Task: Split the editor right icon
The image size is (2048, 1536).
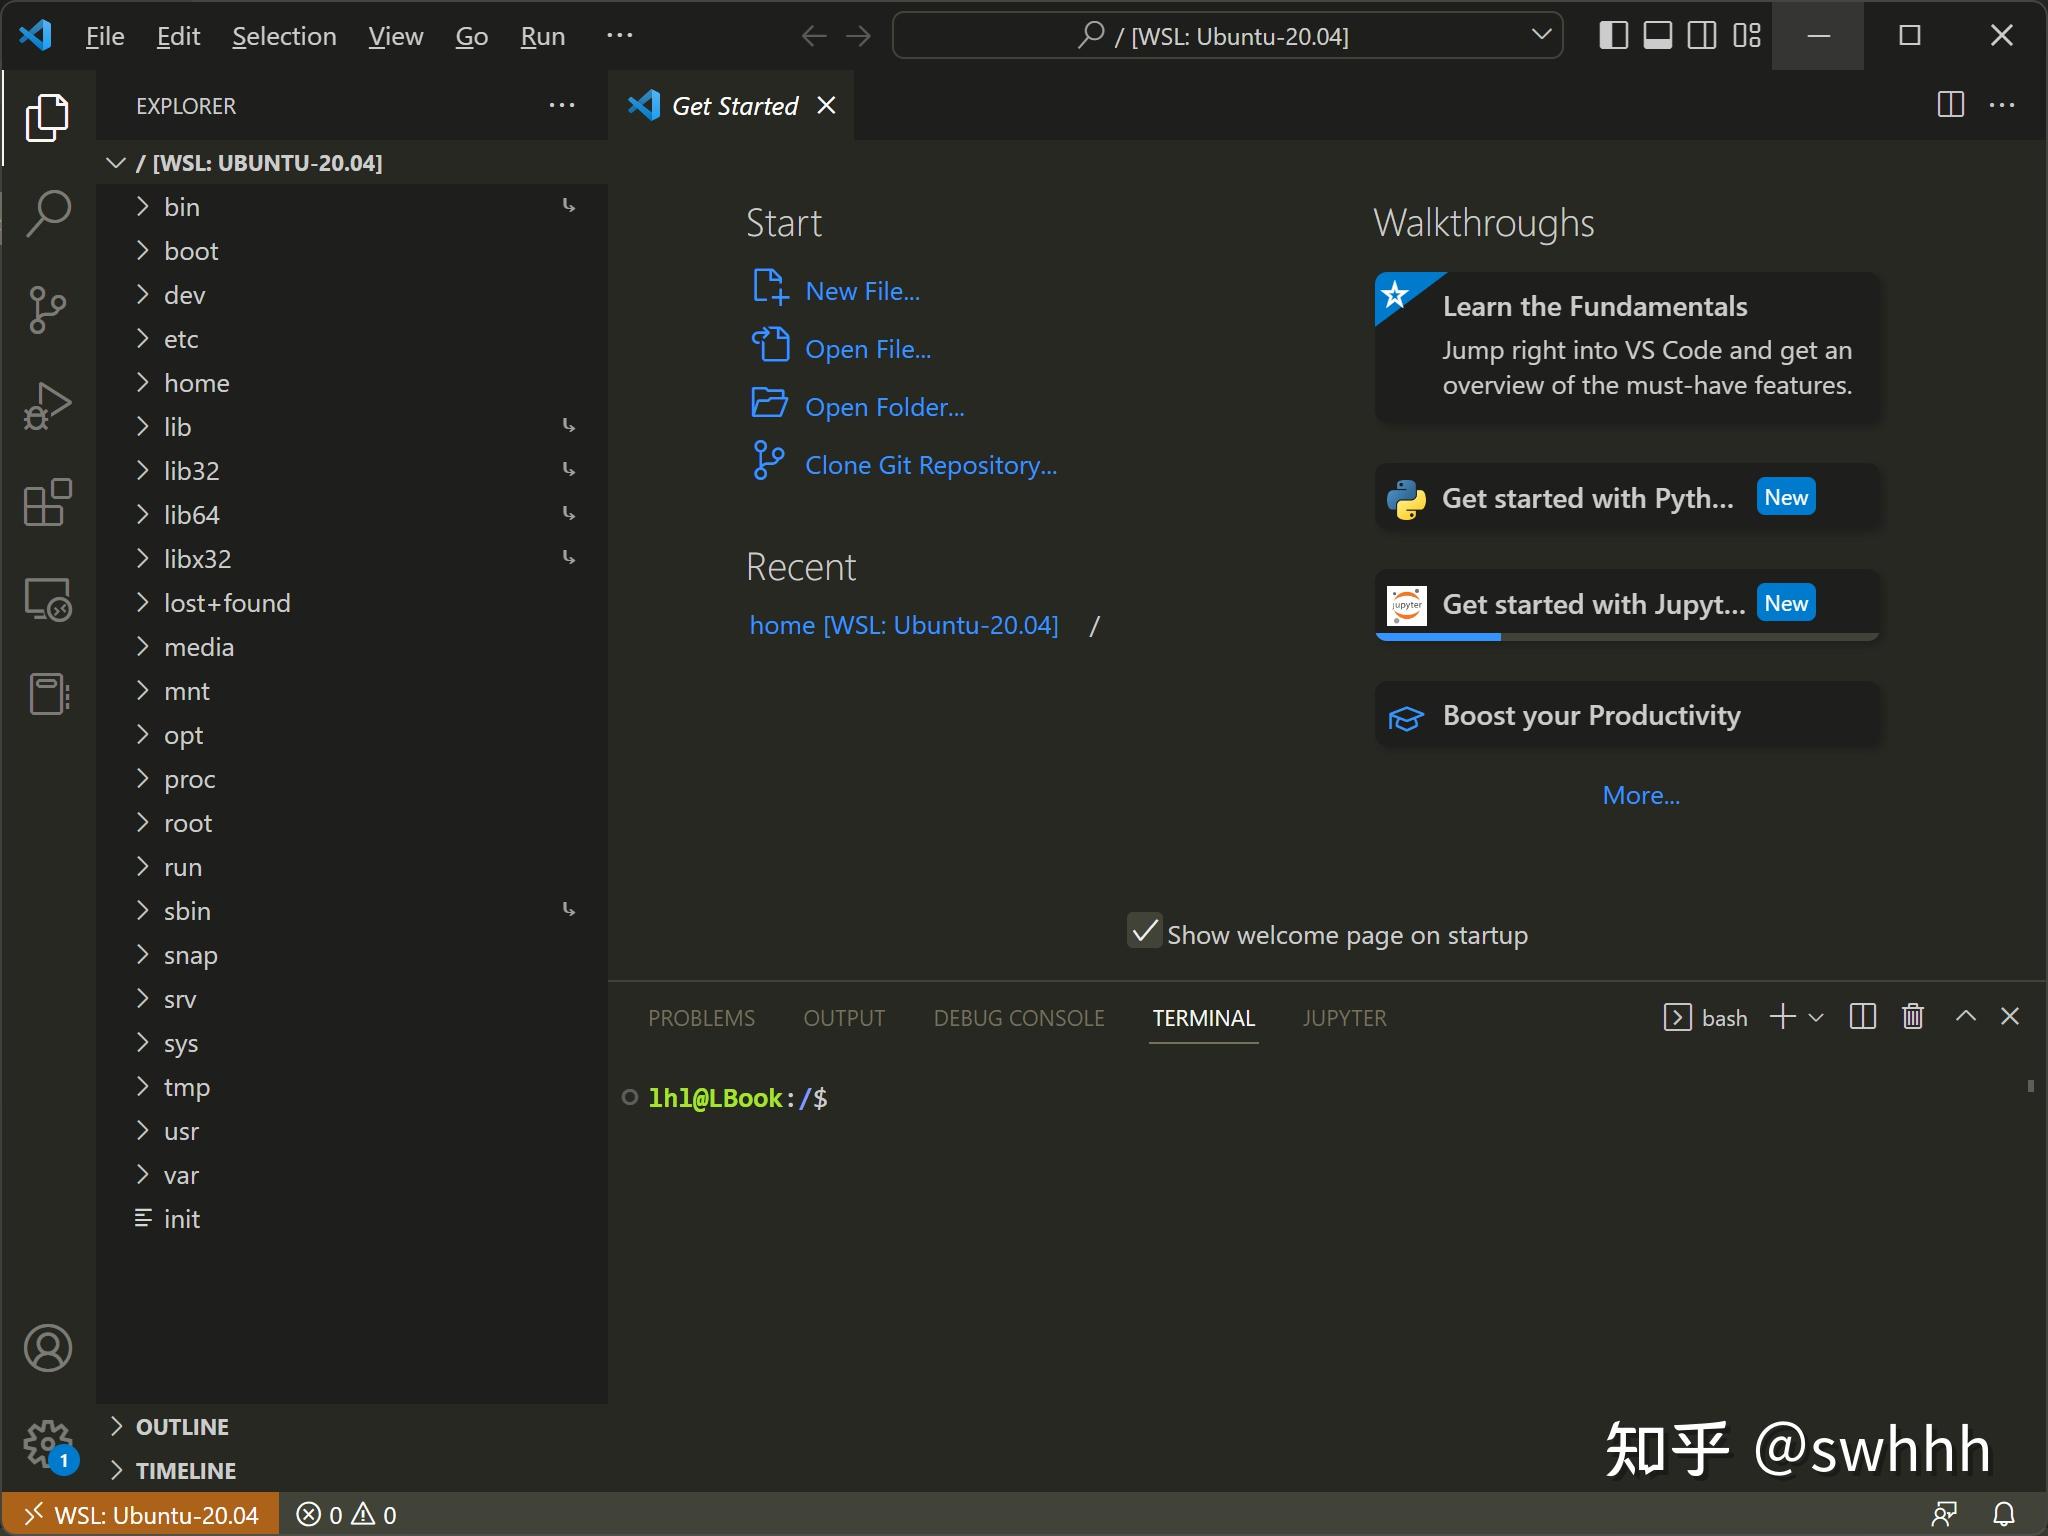Action: pyautogui.click(x=1950, y=105)
